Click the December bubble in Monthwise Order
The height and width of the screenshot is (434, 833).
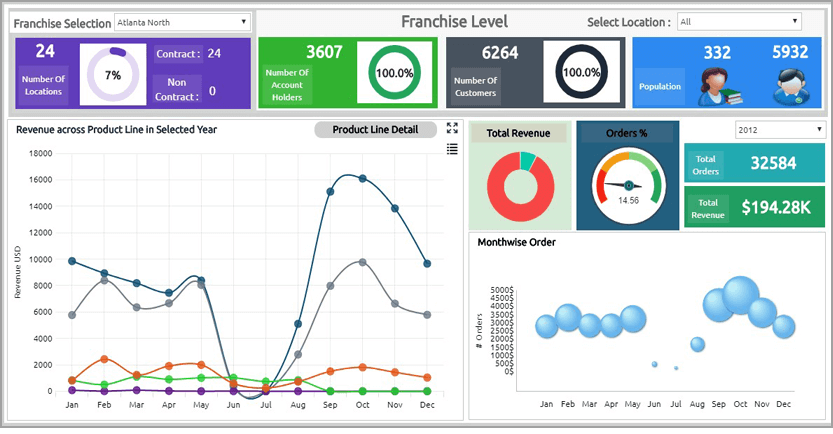pyautogui.click(x=784, y=327)
